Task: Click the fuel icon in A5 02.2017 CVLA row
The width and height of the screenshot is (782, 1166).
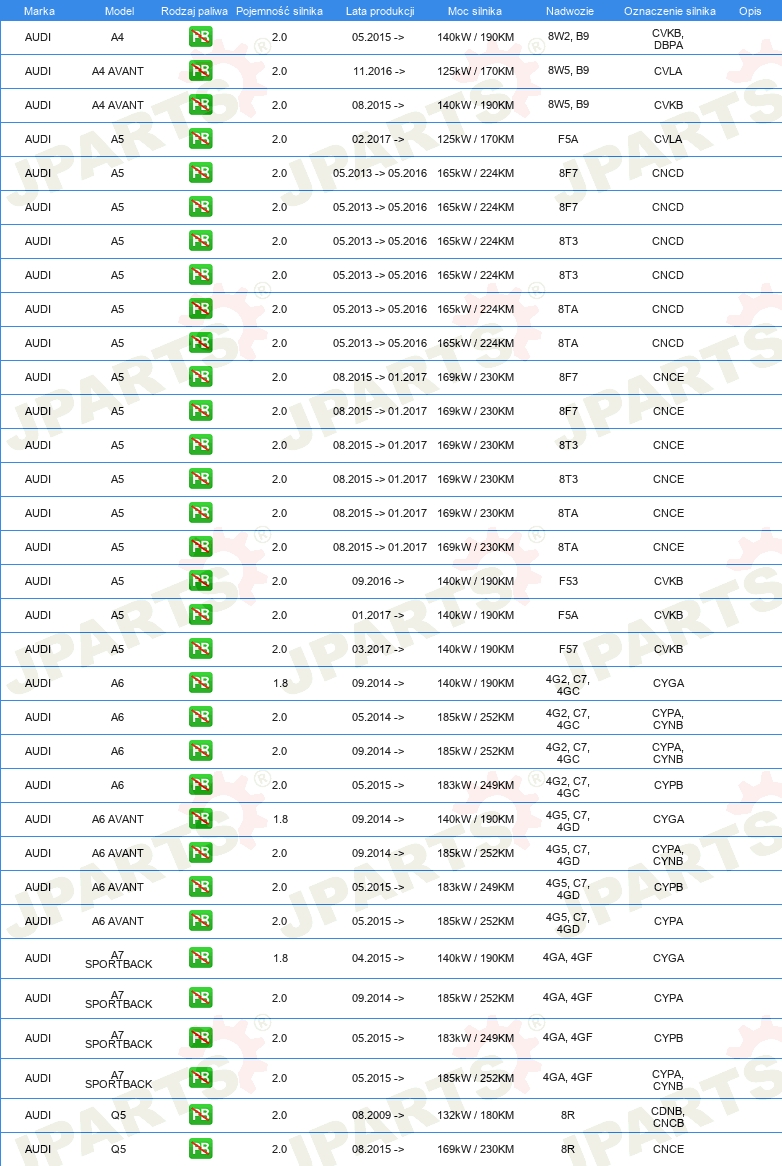Action: click(201, 139)
